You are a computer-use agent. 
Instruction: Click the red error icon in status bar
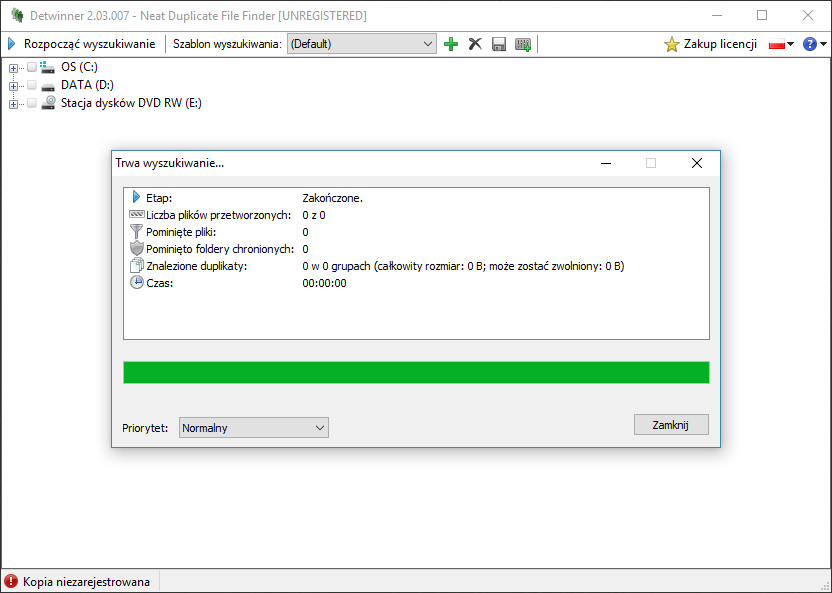(x=11, y=581)
